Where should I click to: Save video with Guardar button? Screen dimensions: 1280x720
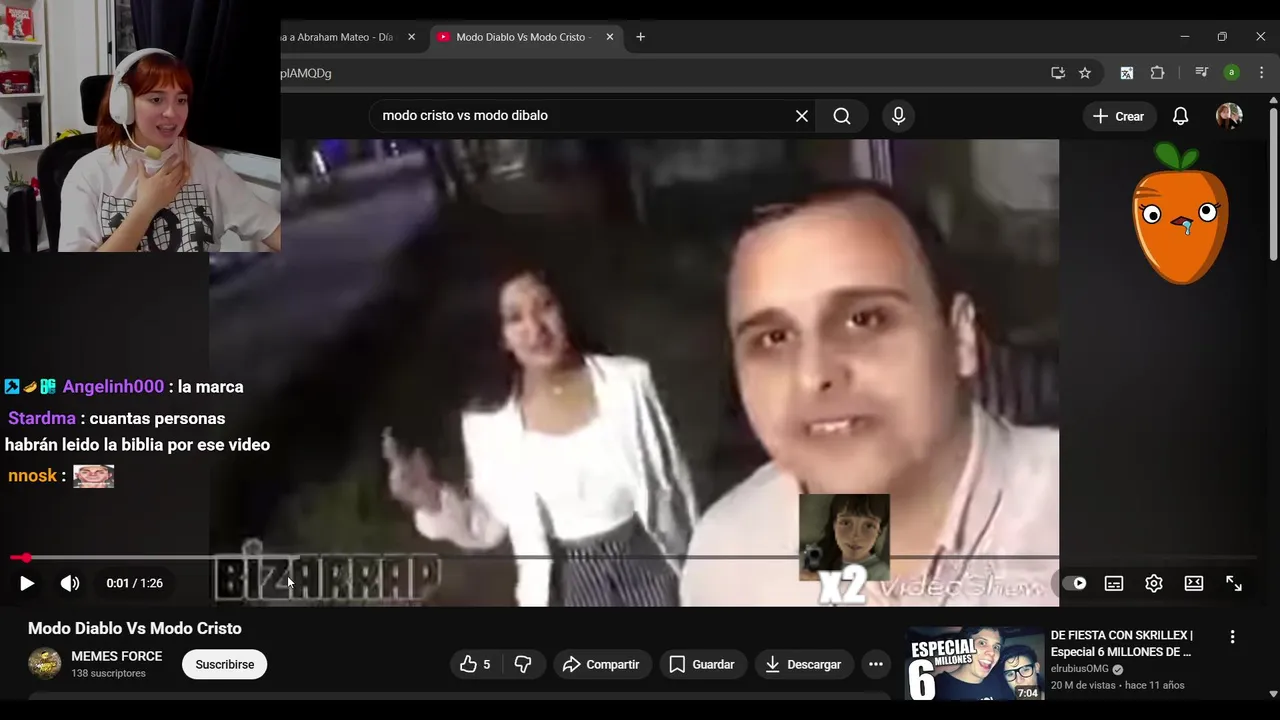click(x=702, y=664)
